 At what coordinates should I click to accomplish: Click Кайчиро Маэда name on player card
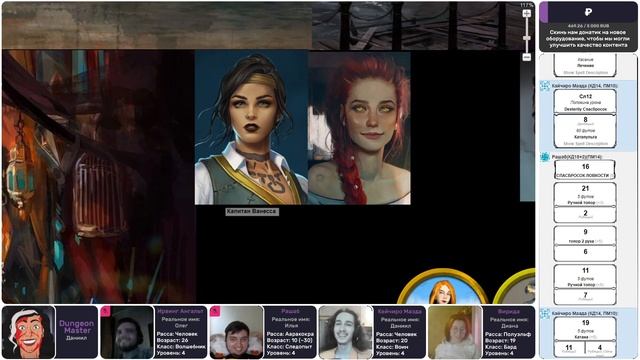pos(399,311)
